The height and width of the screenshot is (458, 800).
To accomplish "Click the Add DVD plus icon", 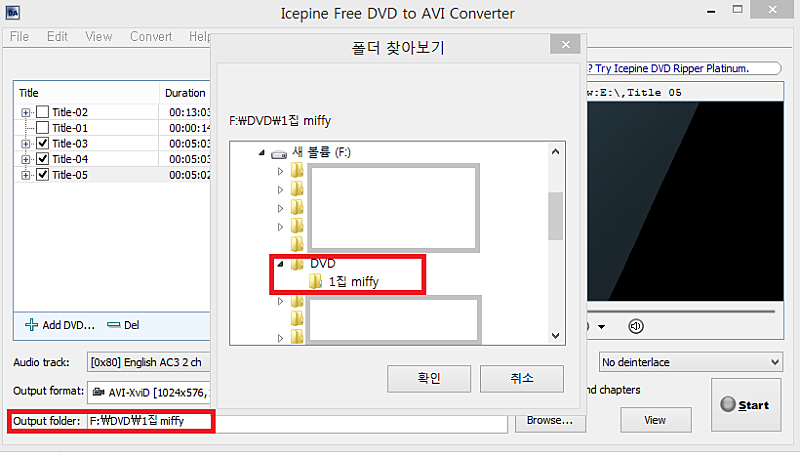I will click(31, 325).
